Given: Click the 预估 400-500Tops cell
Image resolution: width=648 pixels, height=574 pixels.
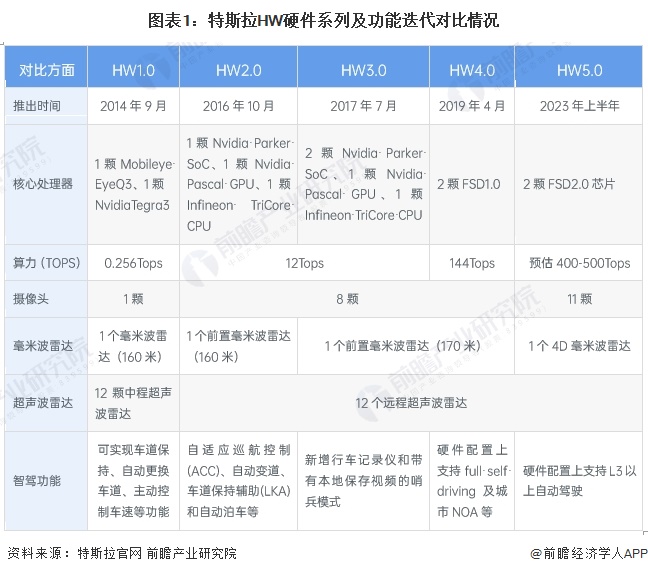Looking at the screenshot, I should pos(579,263).
